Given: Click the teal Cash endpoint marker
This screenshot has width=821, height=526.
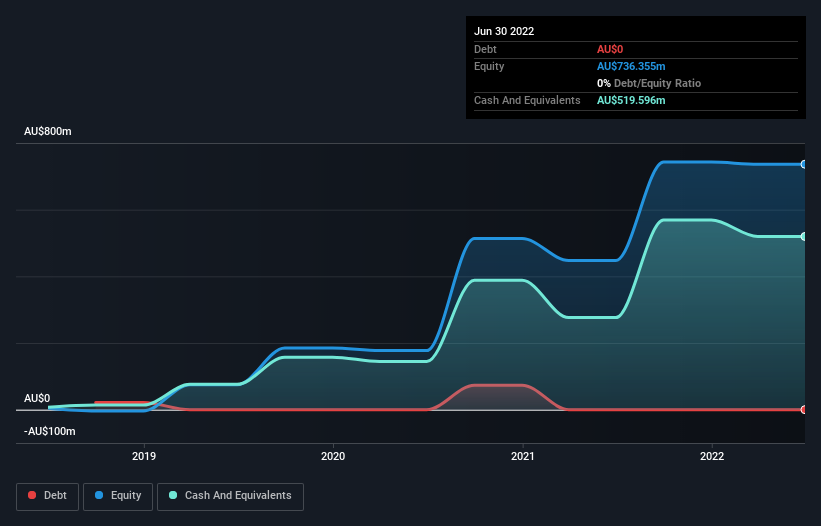Looking at the screenshot, I should (804, 237).
